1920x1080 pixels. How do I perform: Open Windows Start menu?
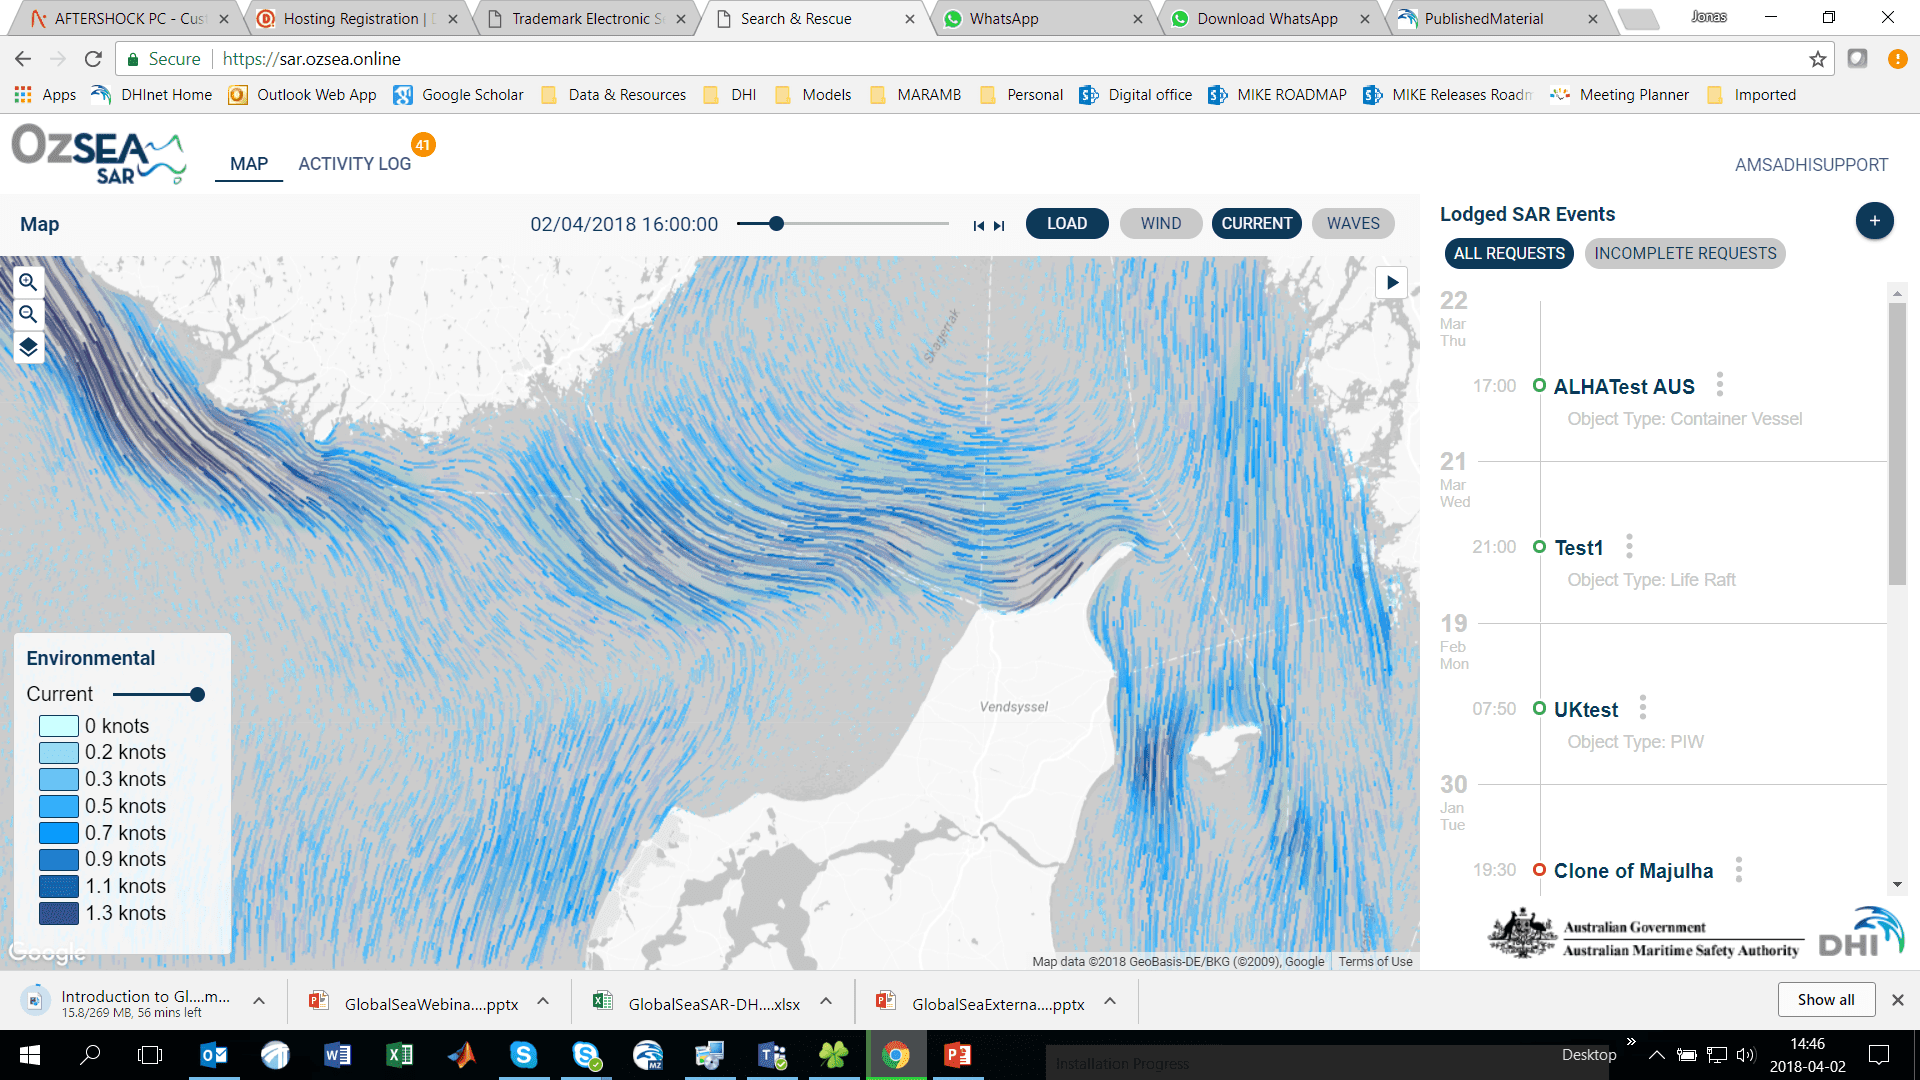[x=30, y=1055]
